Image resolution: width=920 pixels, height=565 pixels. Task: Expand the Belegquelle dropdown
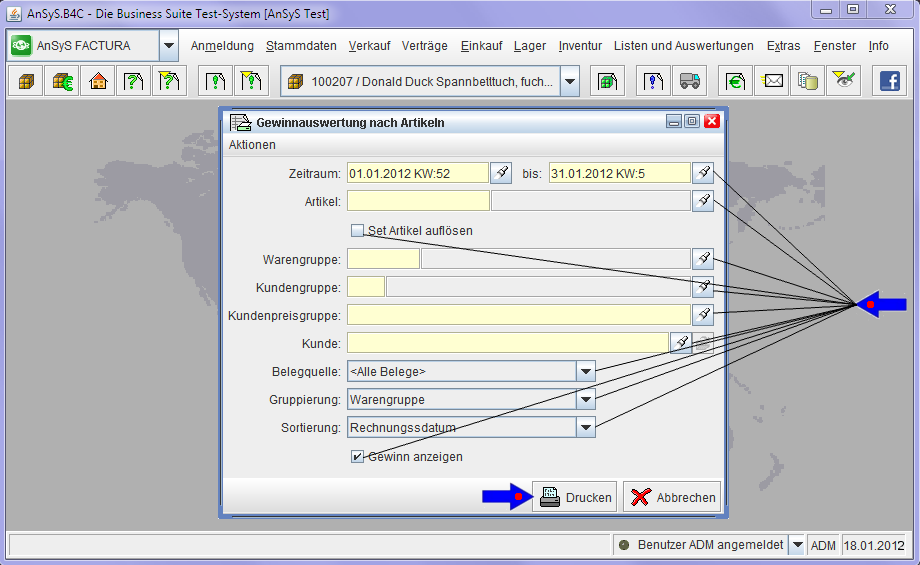coord(586,372)
